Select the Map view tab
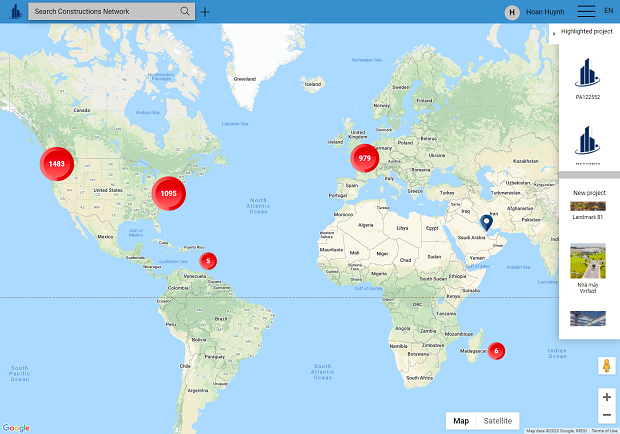620x434 pixels. tap(461, 421)
